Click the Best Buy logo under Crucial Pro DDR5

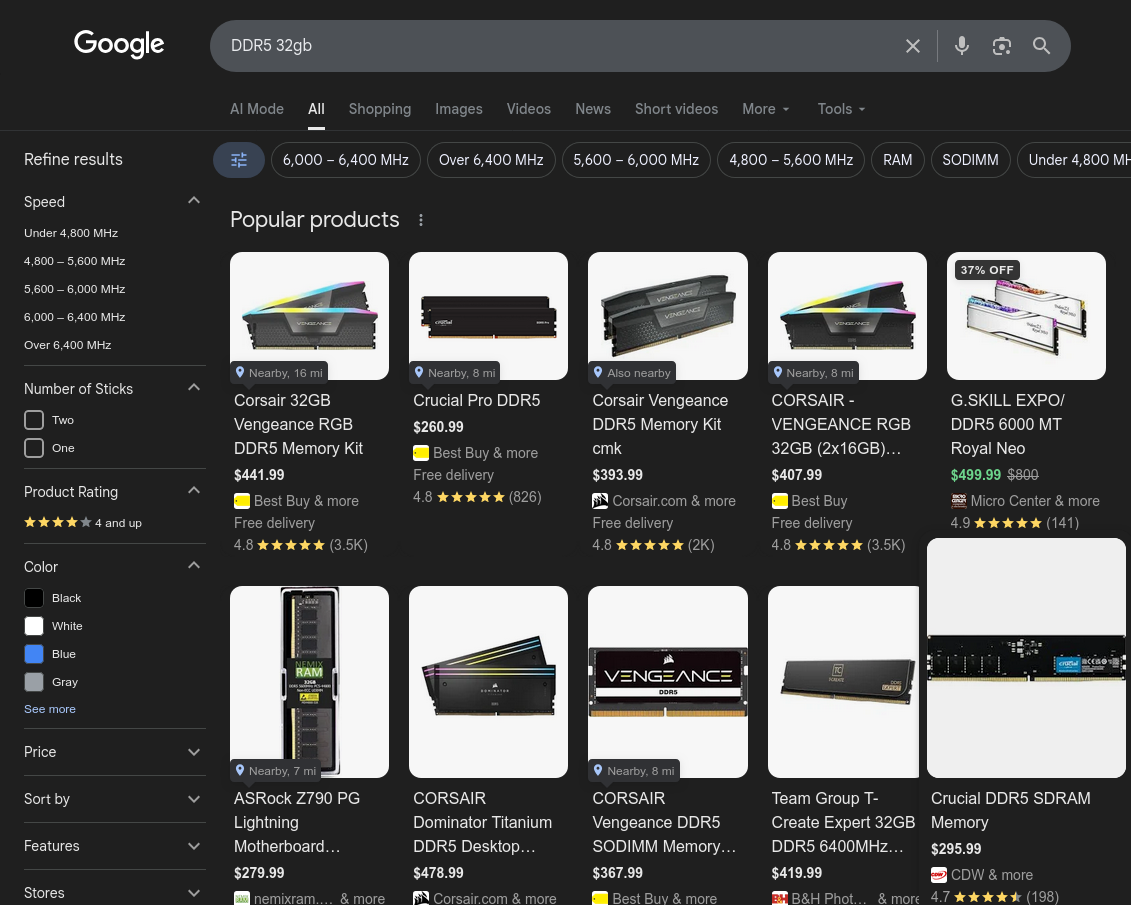click(421, 453)
